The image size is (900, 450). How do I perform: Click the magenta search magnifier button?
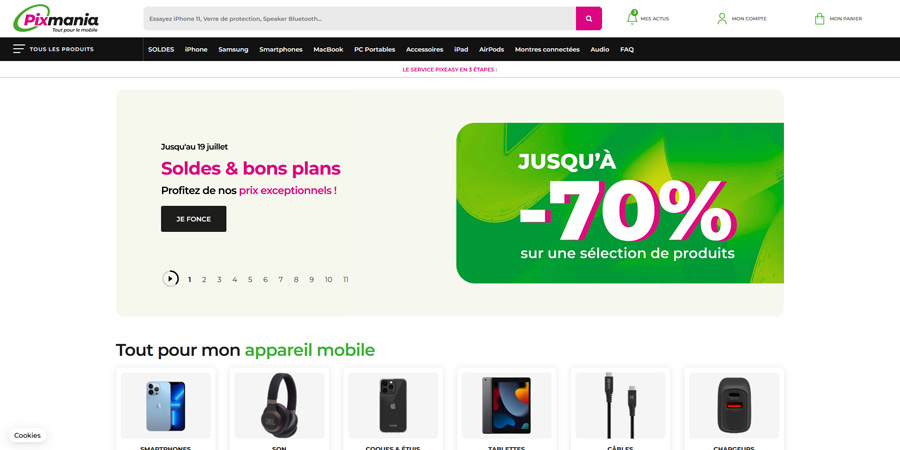(x=588, y=18)
